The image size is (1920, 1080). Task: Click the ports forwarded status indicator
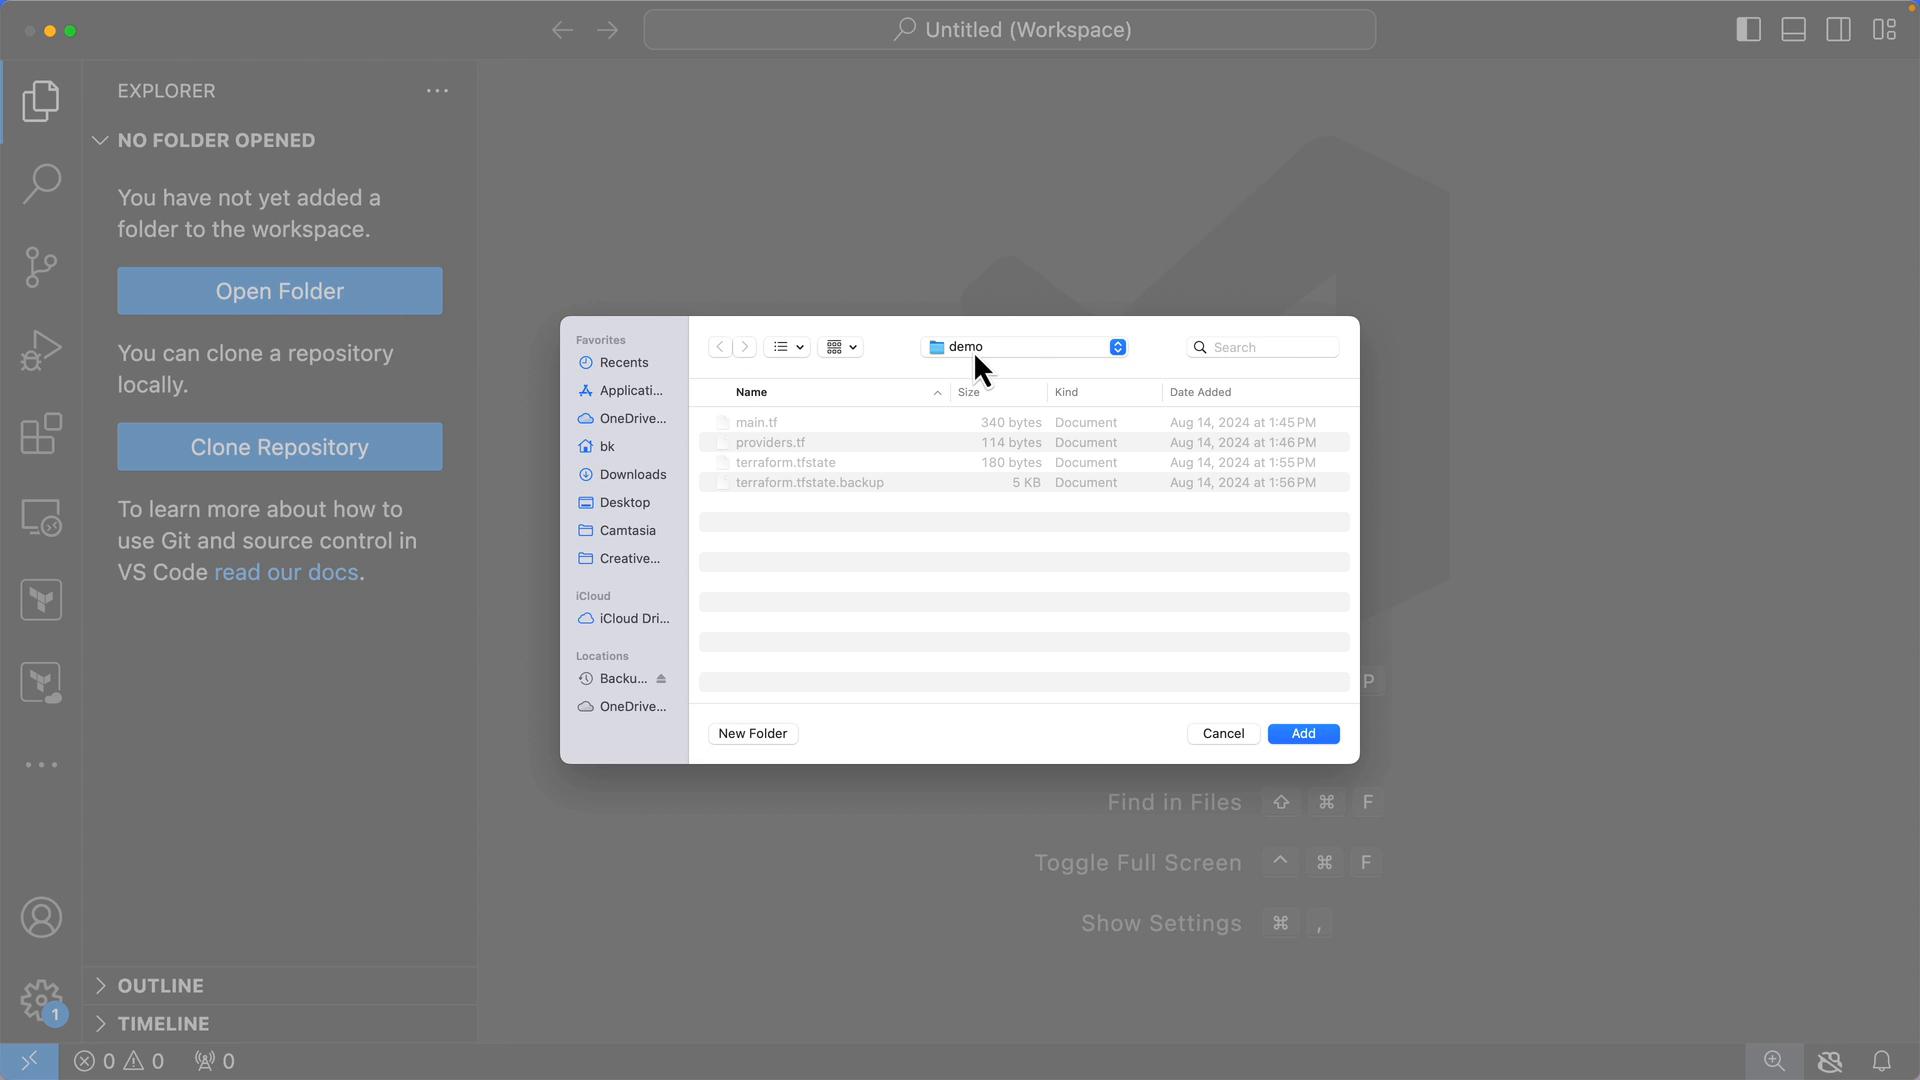[213, 1061]
